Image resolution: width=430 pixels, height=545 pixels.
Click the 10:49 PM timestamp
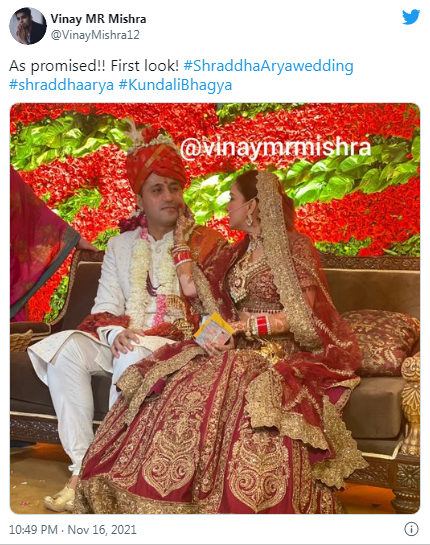tap(33, 529)
